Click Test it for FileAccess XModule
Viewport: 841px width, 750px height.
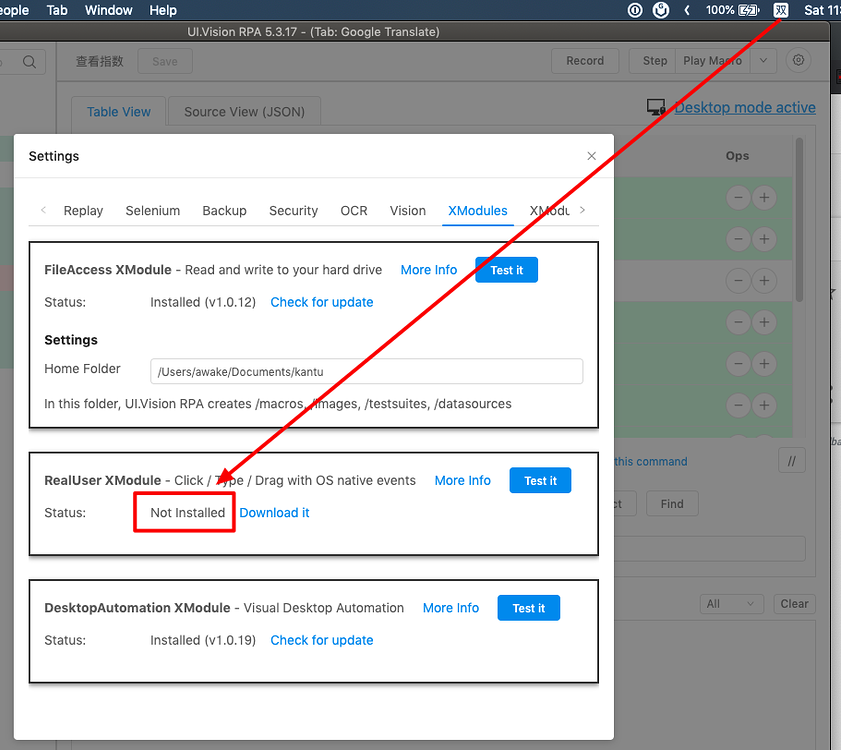point(506,269)
